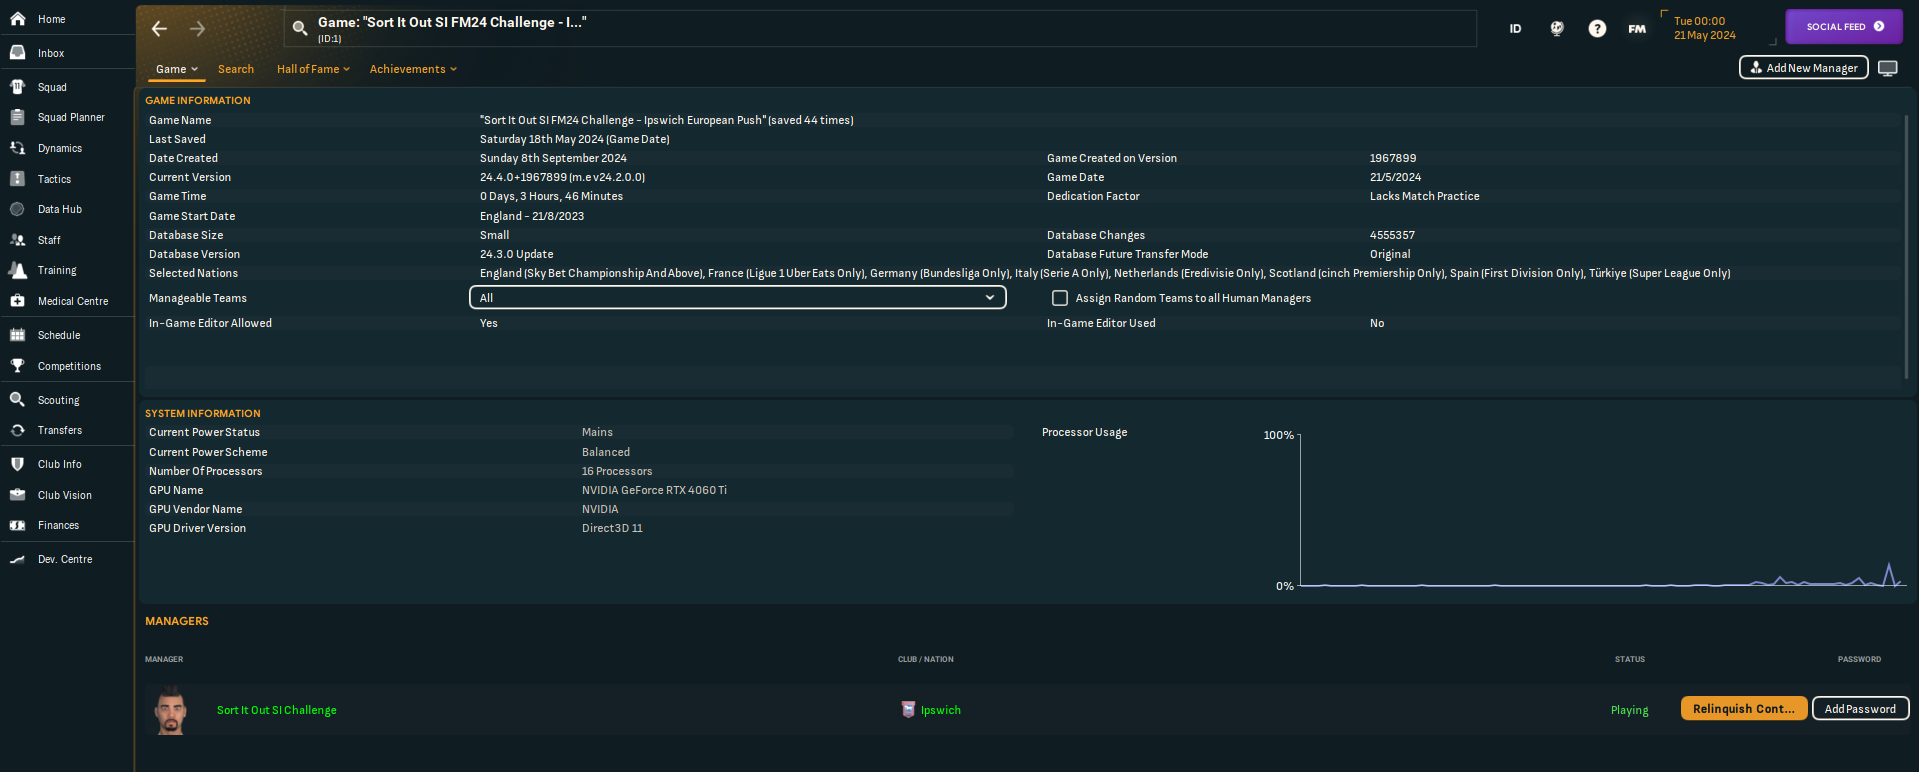
Task: Expand the Game menu dropdown
Action: coord(176,69)
